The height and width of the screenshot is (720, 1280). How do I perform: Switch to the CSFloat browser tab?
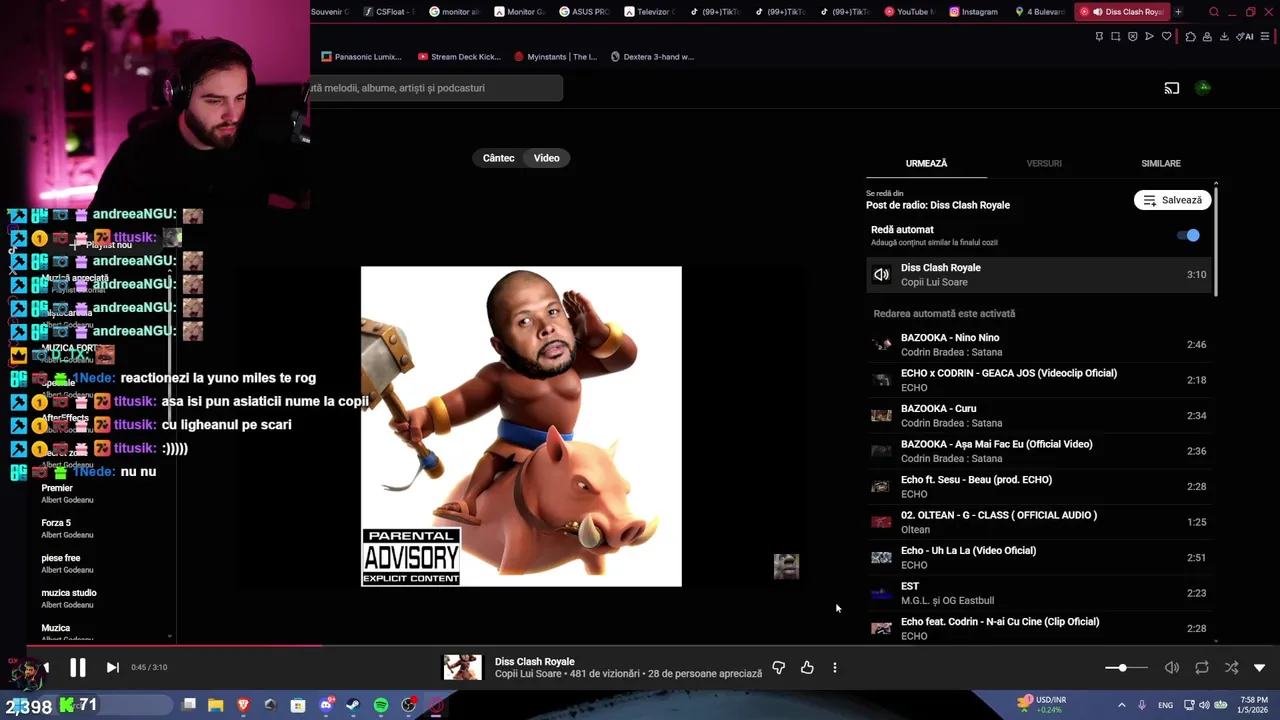tap(388, 12)
